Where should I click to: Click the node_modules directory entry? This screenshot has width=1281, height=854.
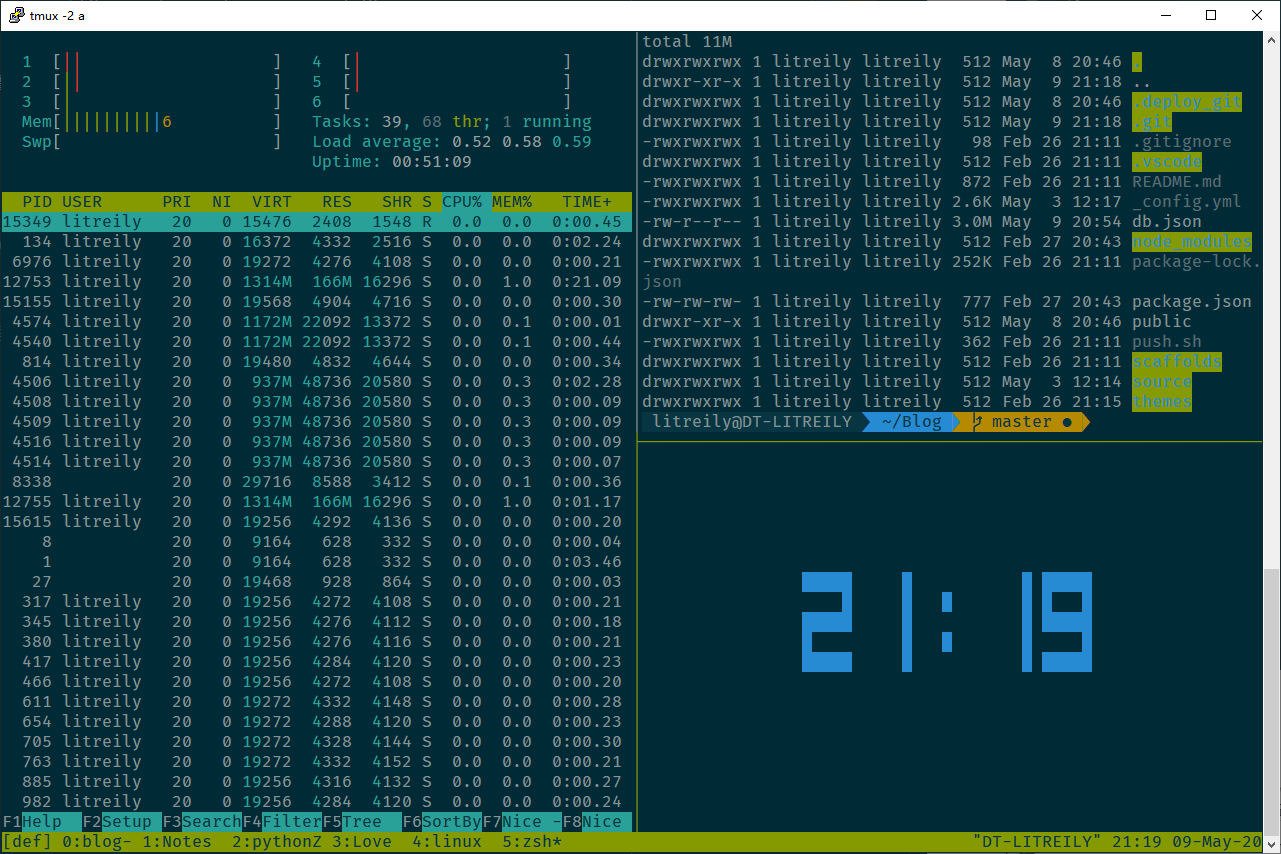[x=1192, y=242]
